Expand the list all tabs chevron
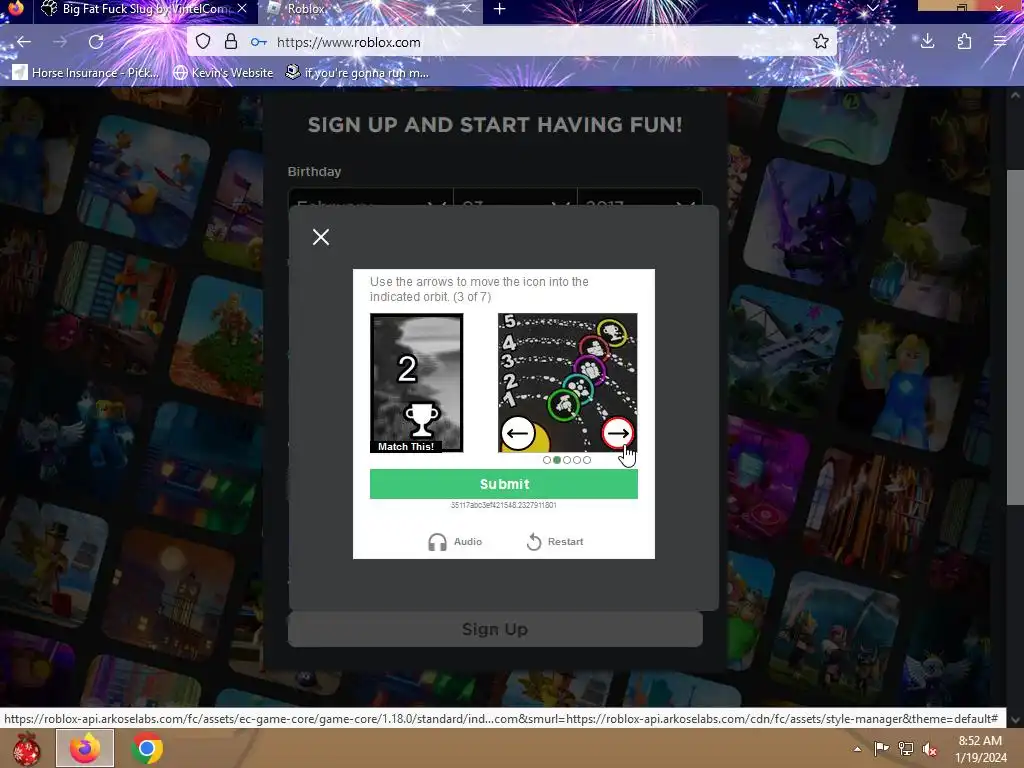The width and height of the screenshot is (1024, 768). (x=872, y=8)
